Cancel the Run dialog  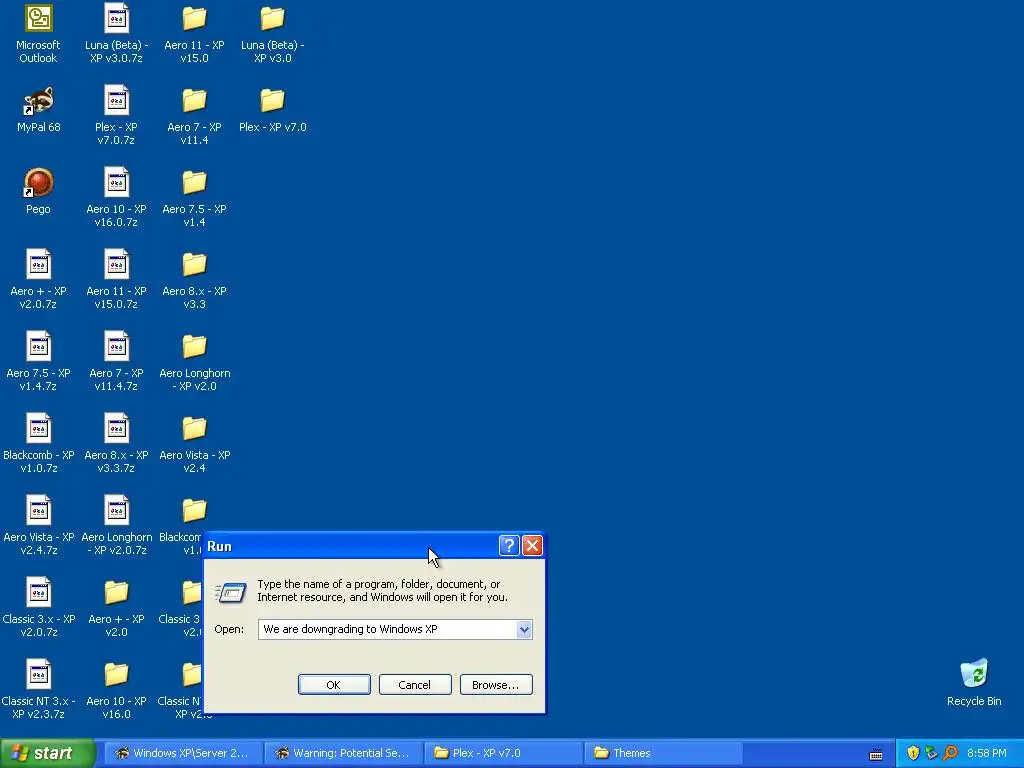click(x=415, y=684)
